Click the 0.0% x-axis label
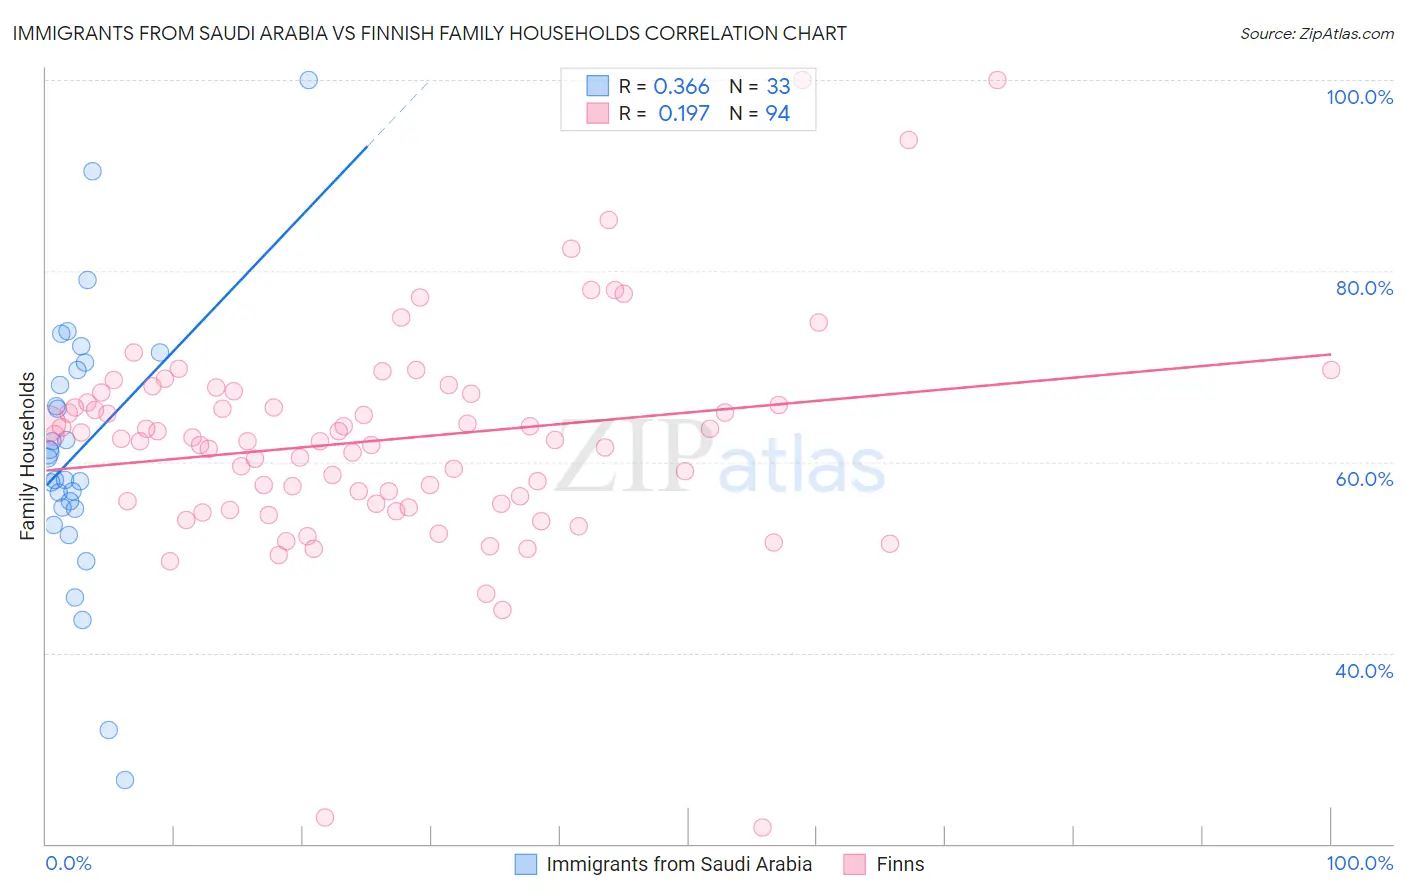This screenshot has height=892, width=1406. [68, 863]
